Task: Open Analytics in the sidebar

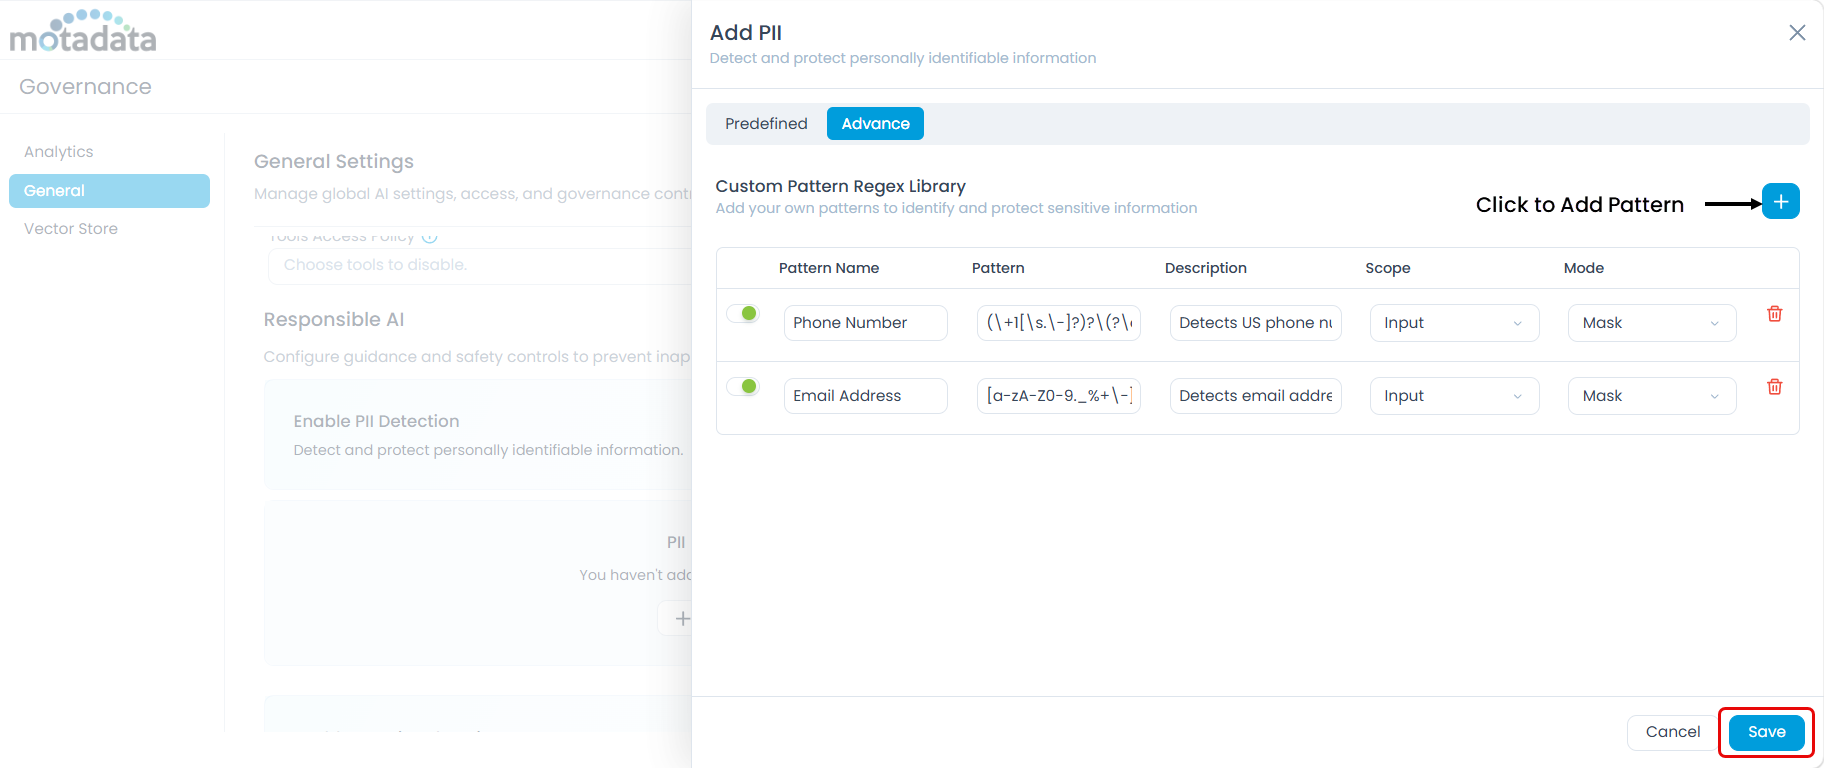Action: [x=59, y=152]
